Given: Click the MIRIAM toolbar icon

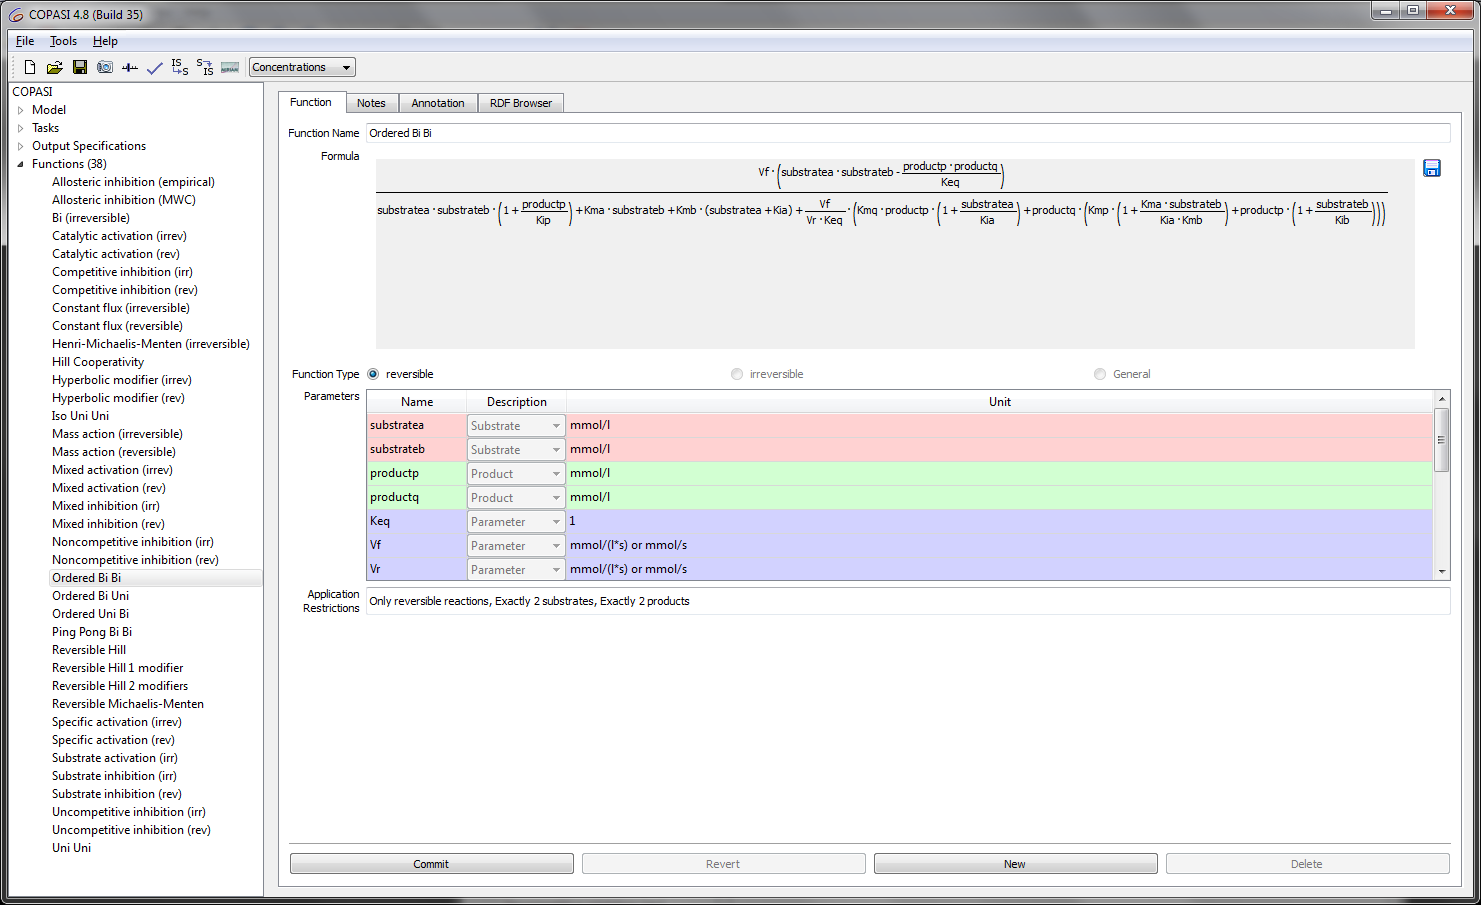Looking at the screenshot, I should [230, 67].
